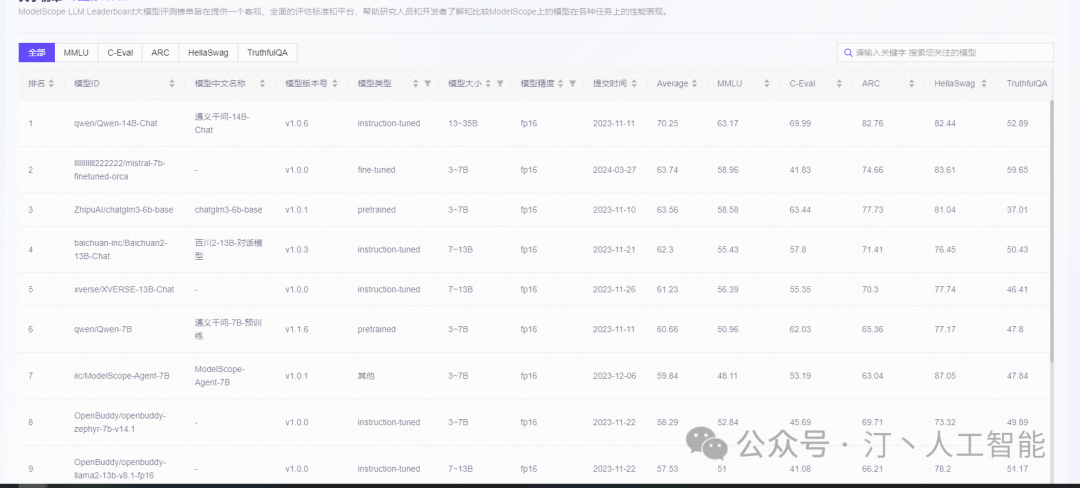Click Average score 70.25
The height and width of the screenshot is (488, 1080).
667,123
